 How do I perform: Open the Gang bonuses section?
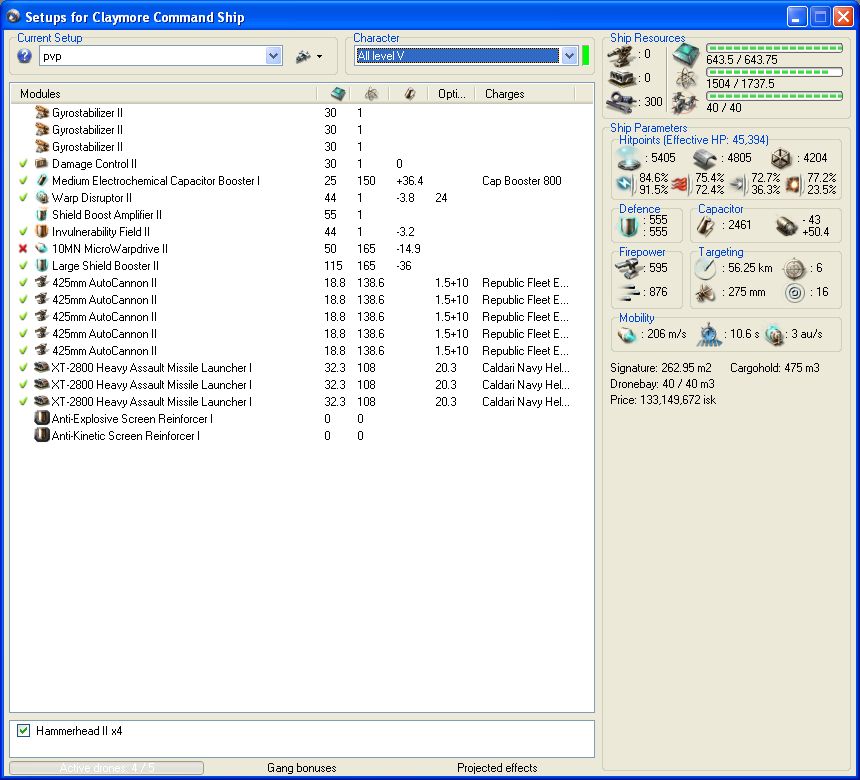pyautogui.click(x=302, y=767)
